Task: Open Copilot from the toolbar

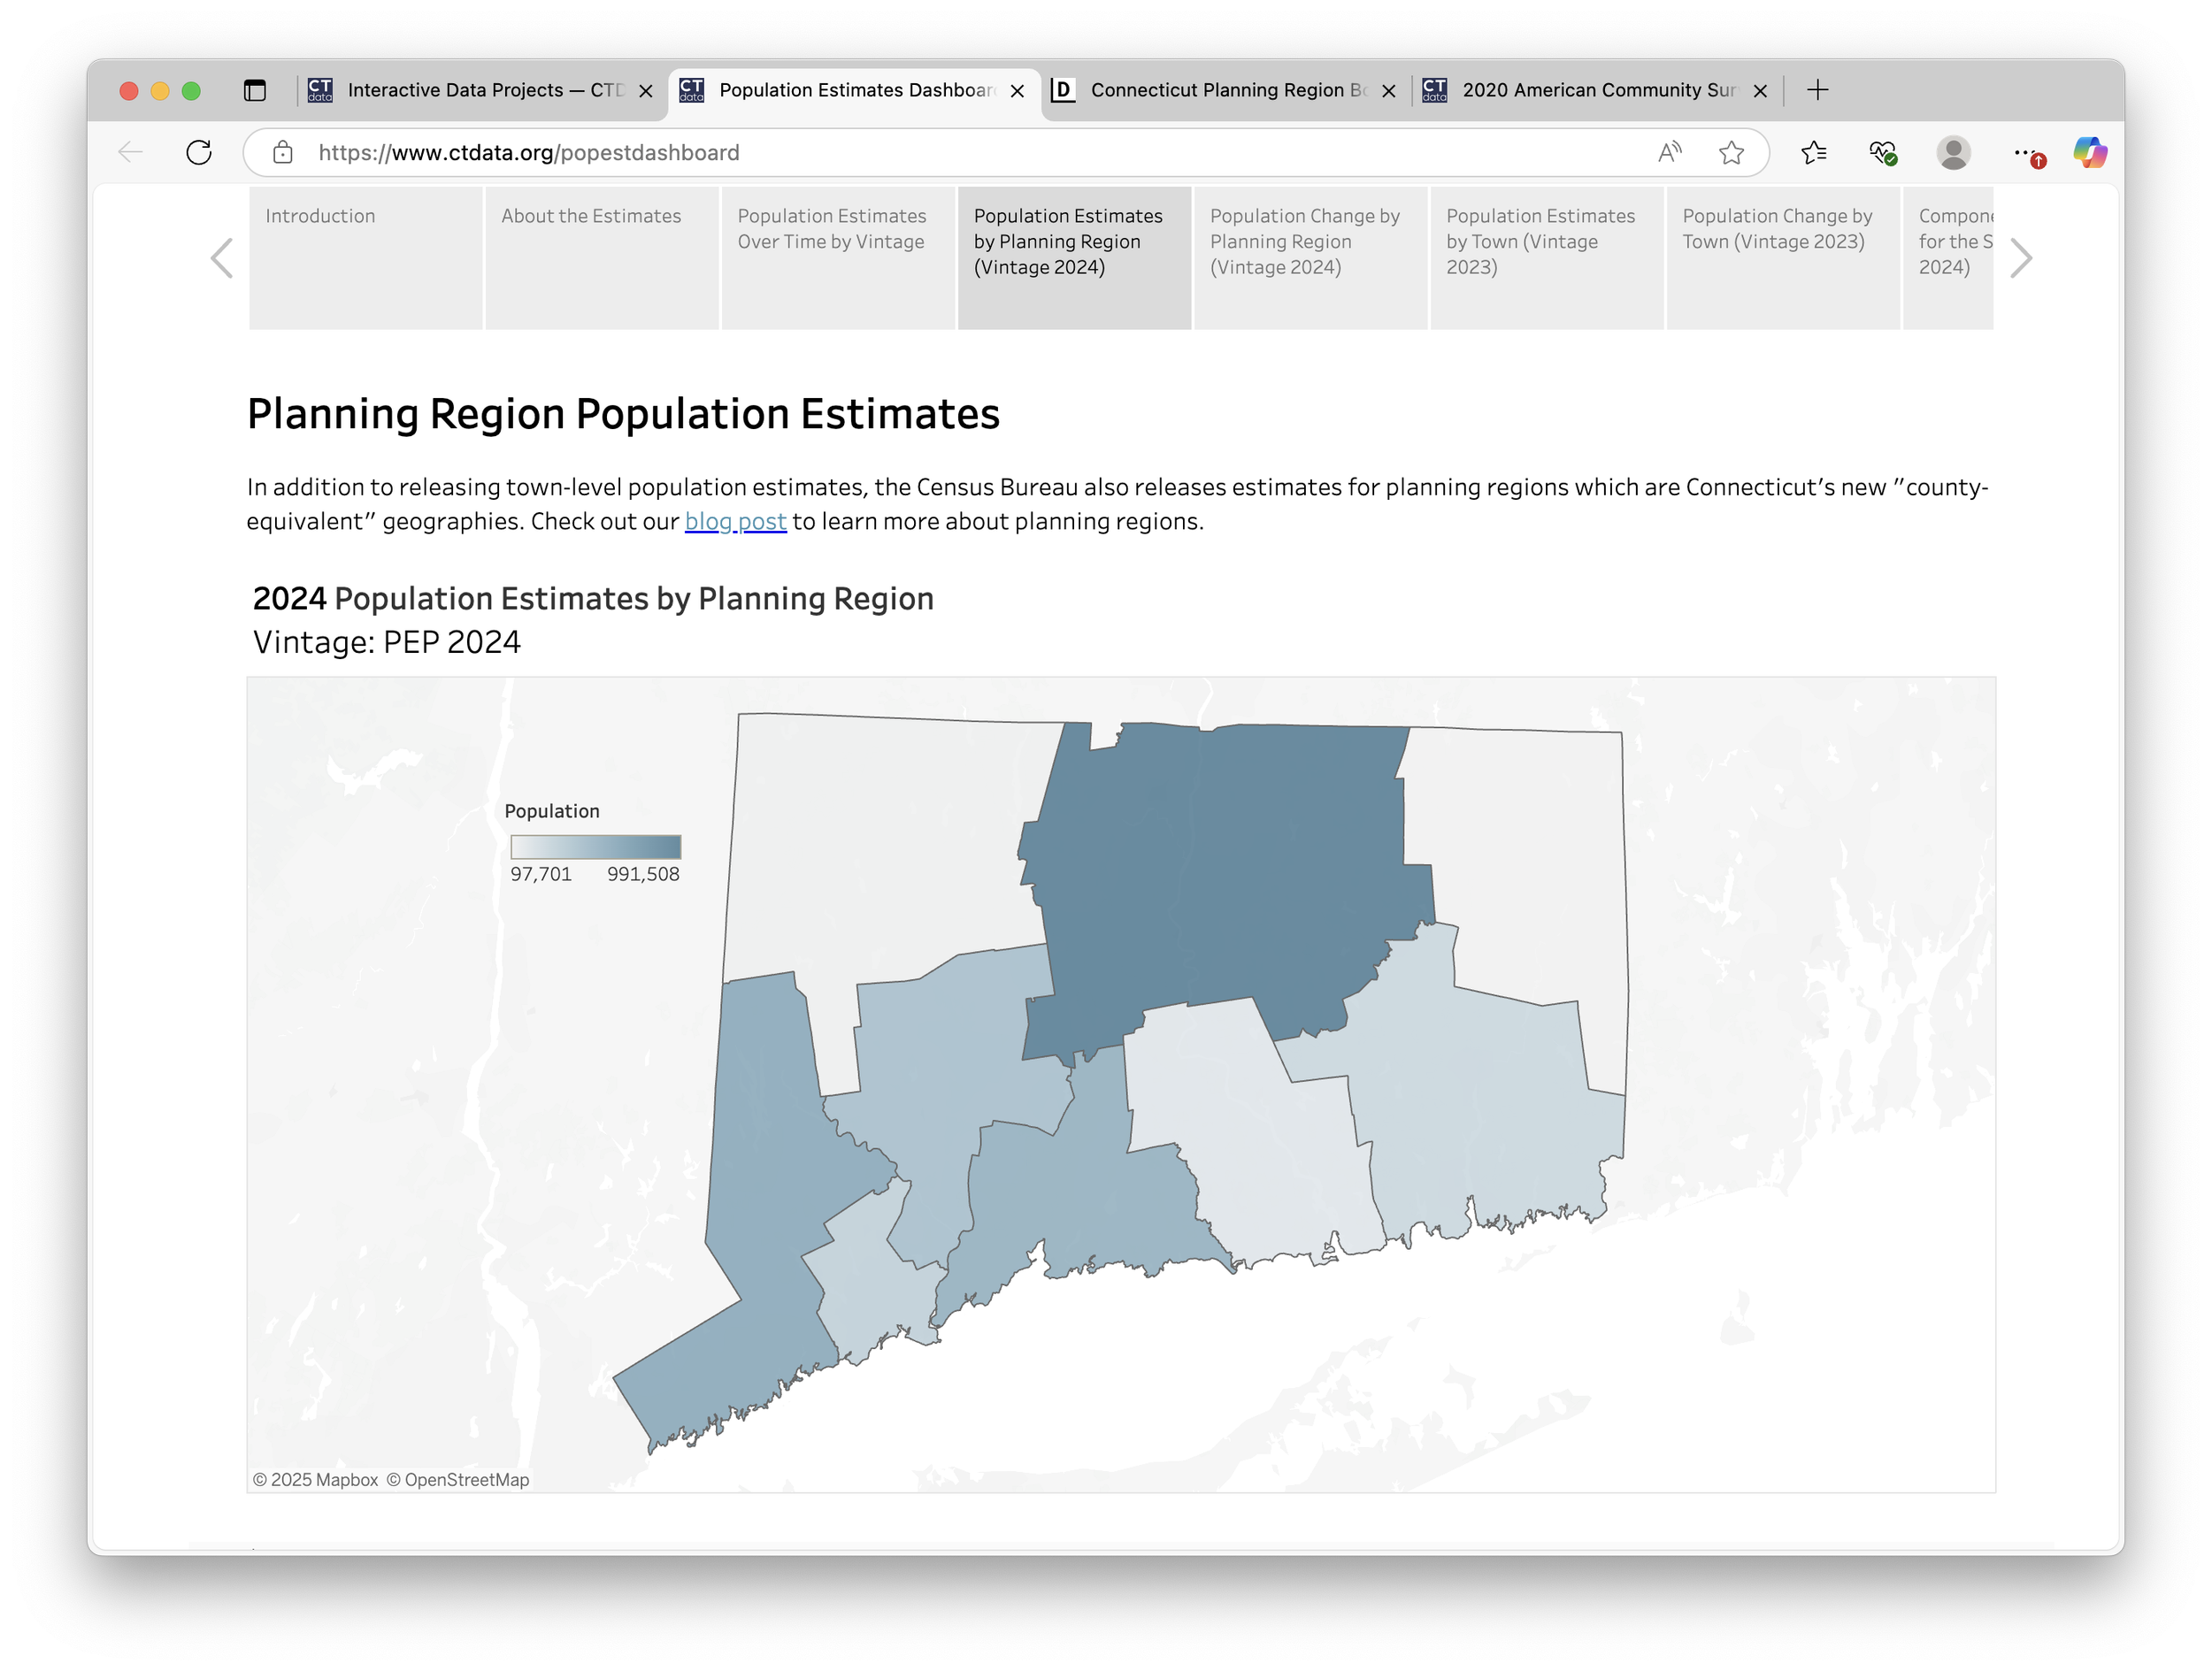Action: point(2090,152)
